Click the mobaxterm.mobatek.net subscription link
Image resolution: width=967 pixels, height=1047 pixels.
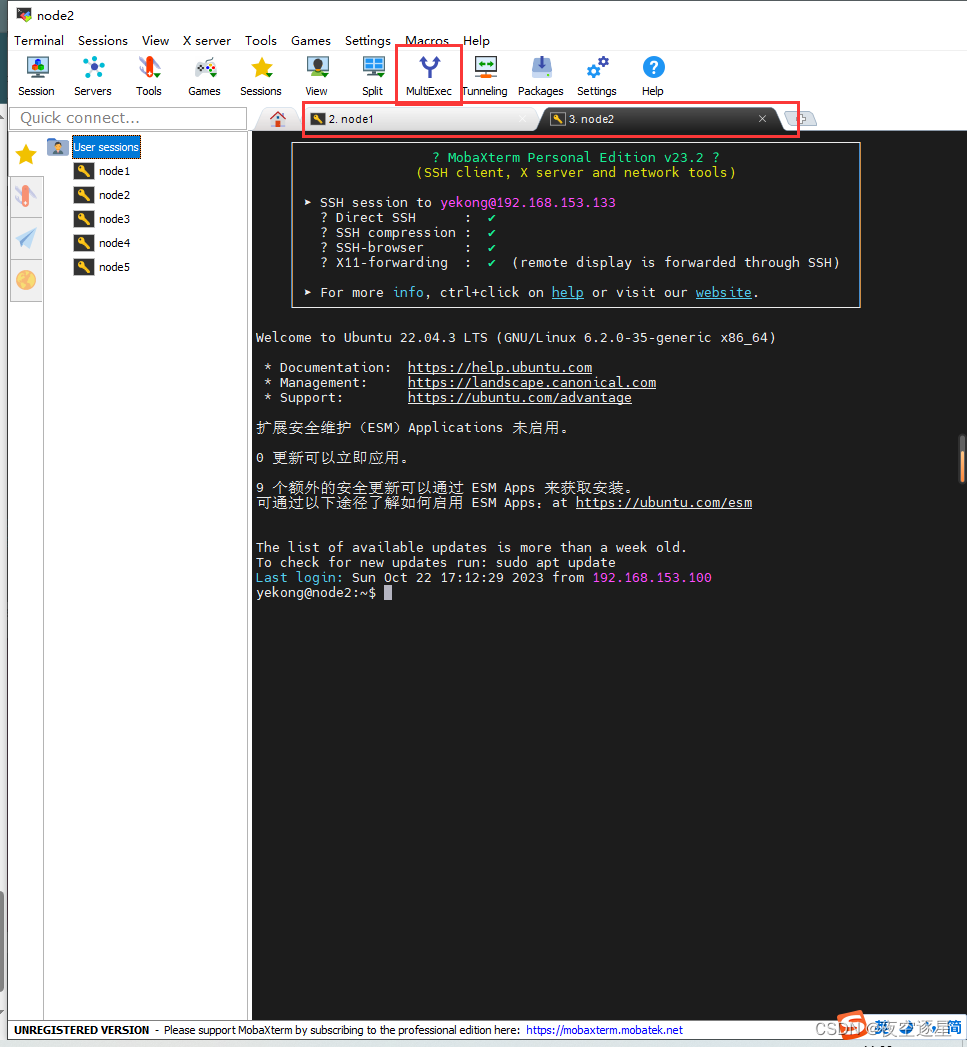[x=604, y=1029]
